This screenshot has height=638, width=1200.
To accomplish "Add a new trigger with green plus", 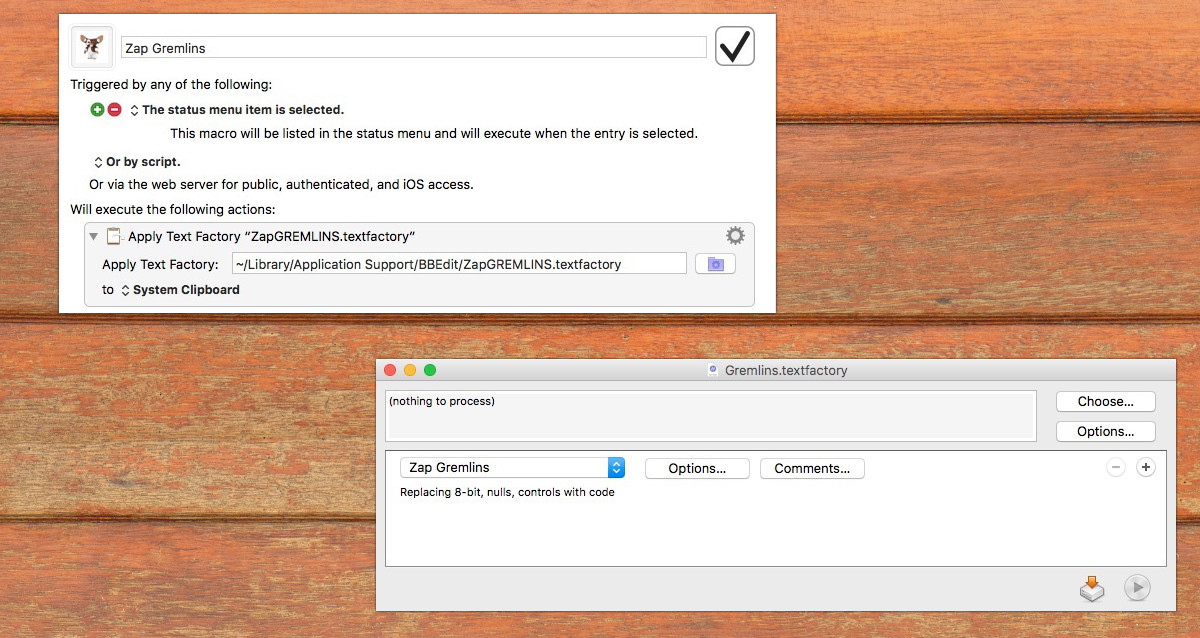I will coord(97,110).
